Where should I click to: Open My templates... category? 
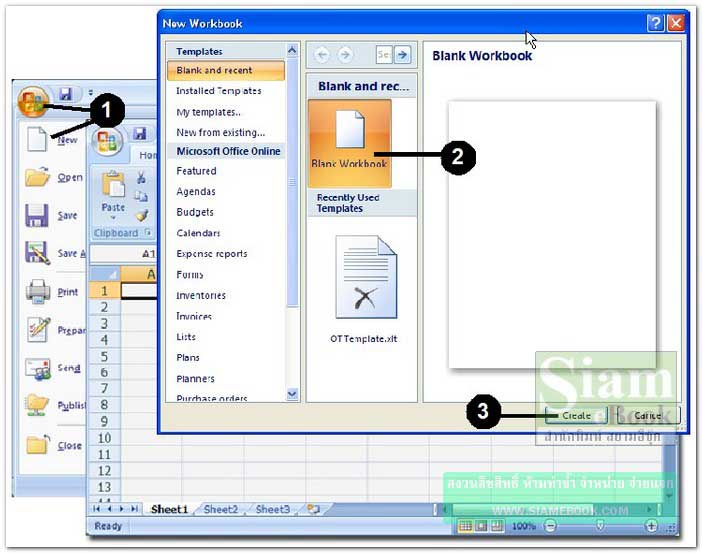(209, 112)
